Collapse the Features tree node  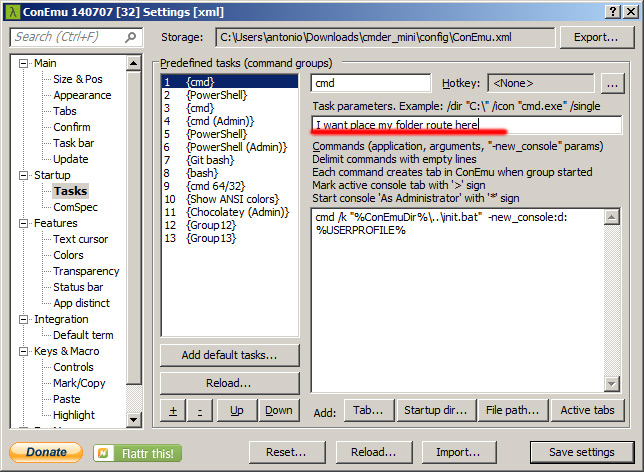[x=23, y=223]
